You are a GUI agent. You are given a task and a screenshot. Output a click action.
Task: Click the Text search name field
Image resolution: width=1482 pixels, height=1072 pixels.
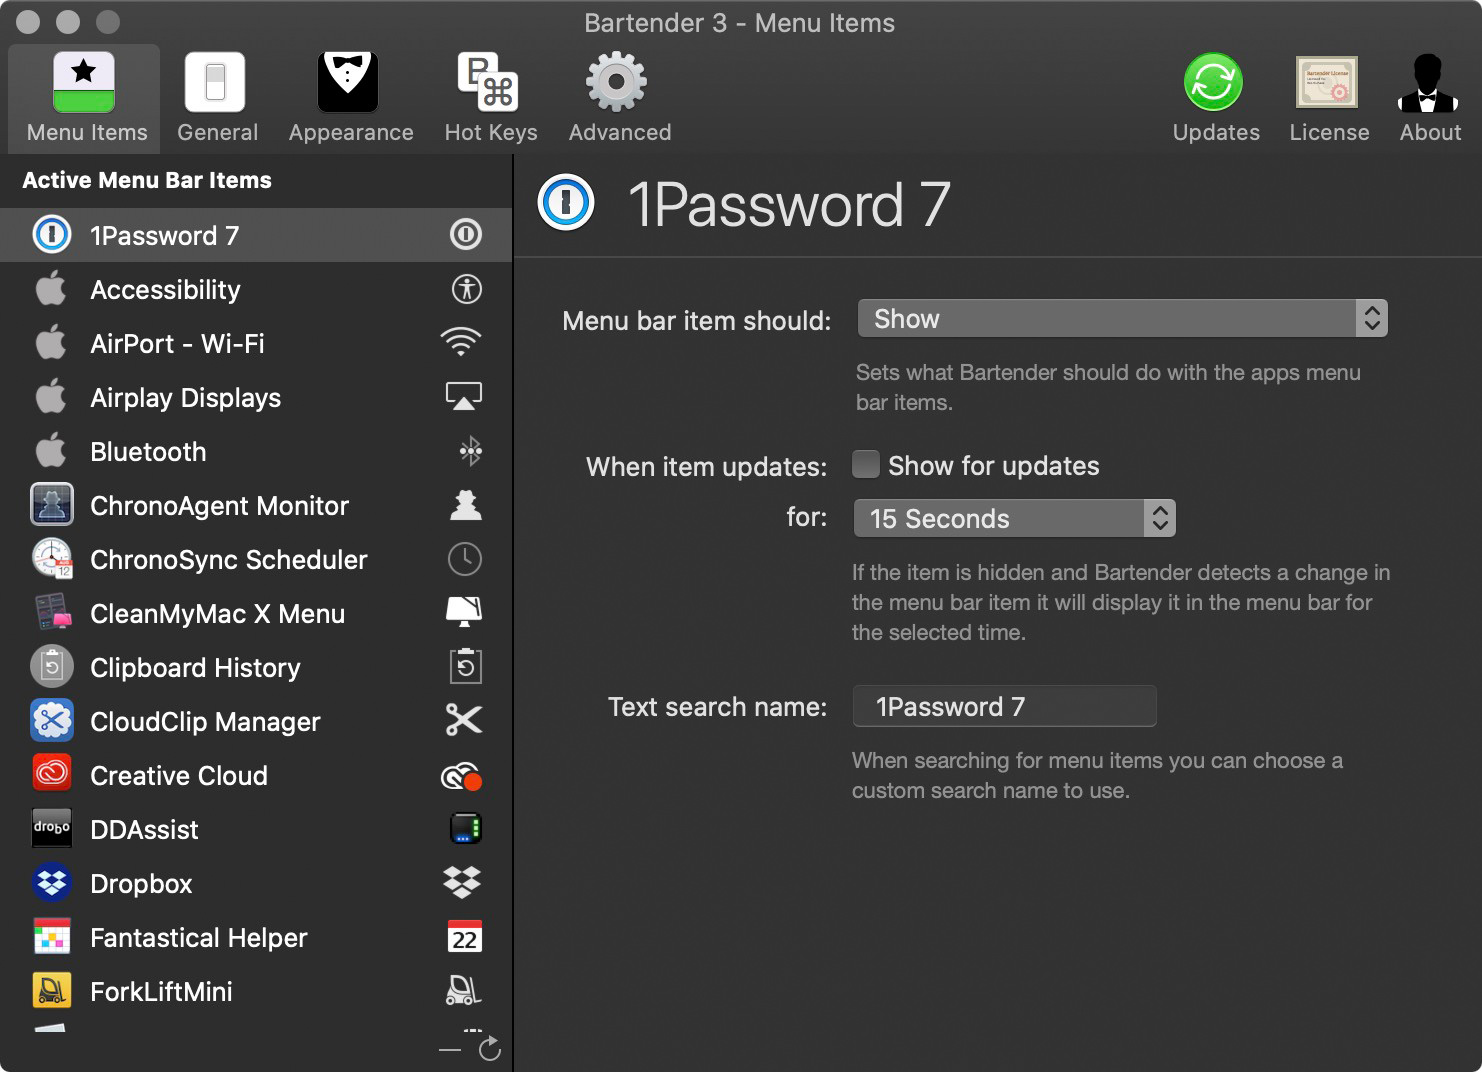(1004, 707)
